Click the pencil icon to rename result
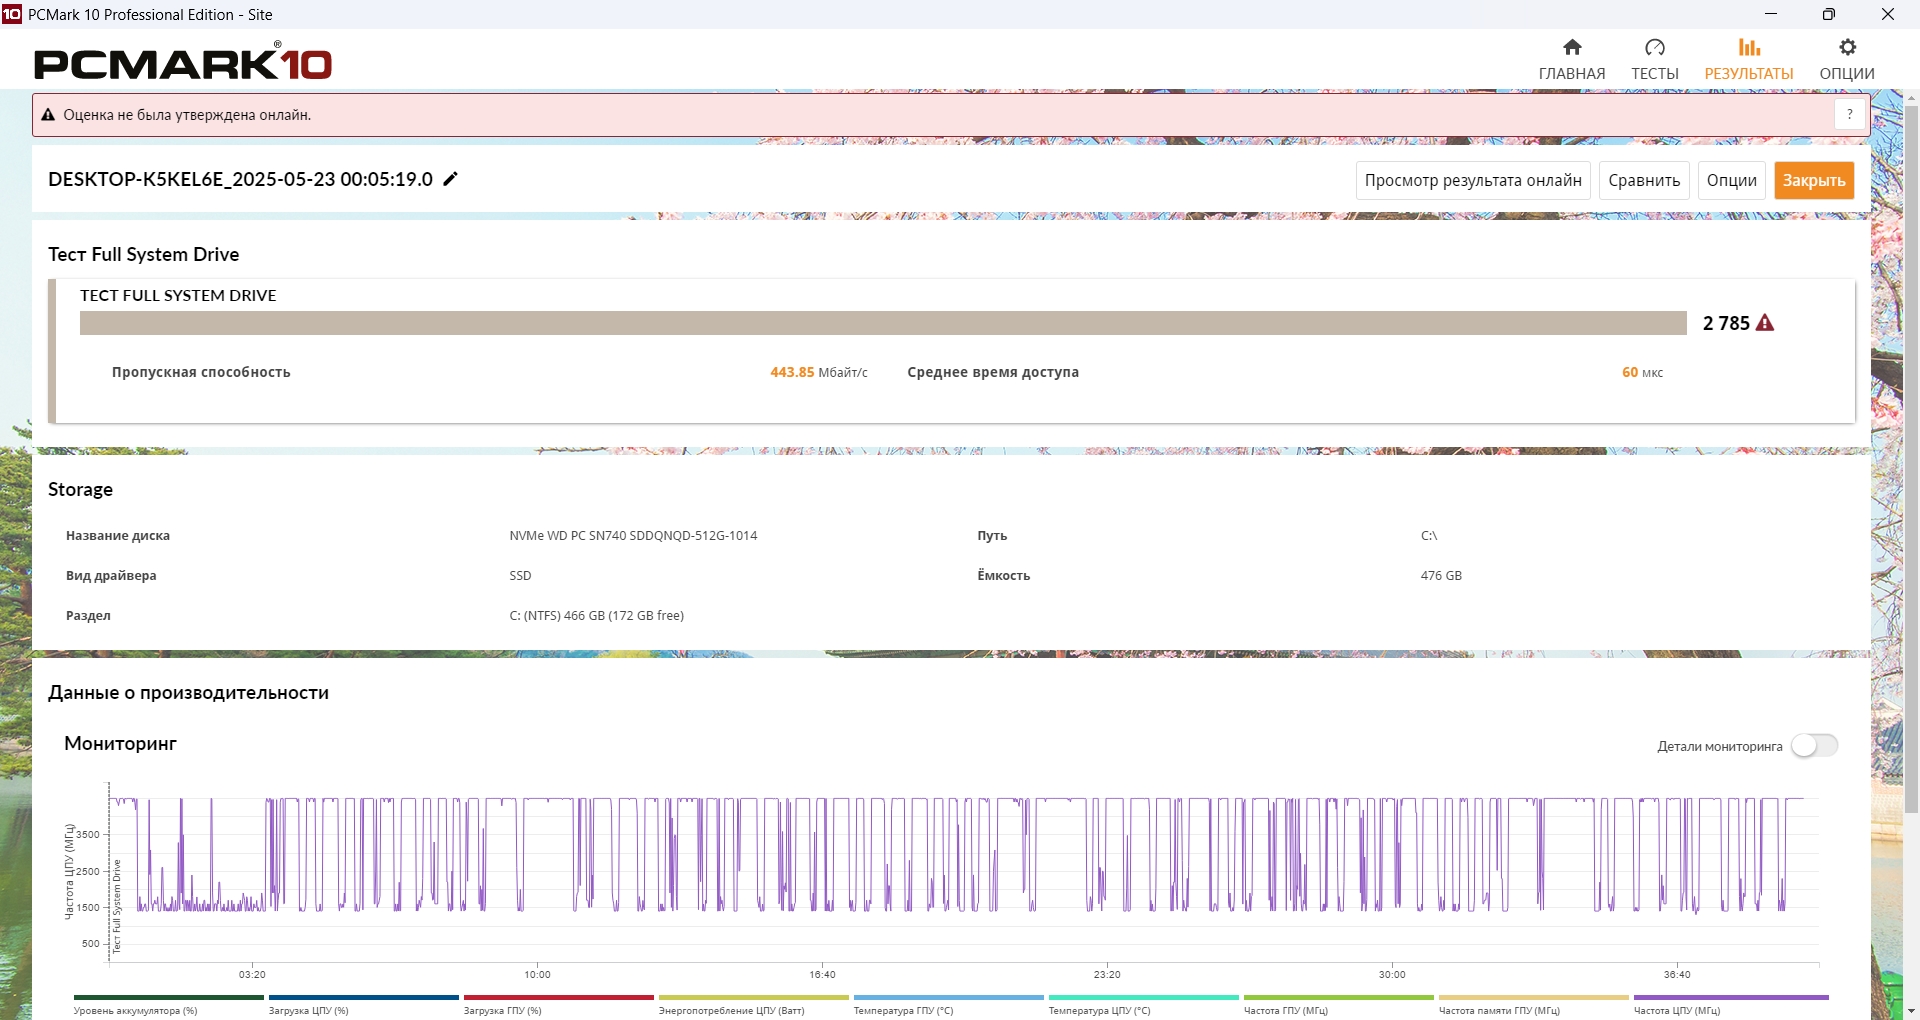The width and height of the screenshot is (1920, 1020). pyautogui.click(x=451, y=179)
